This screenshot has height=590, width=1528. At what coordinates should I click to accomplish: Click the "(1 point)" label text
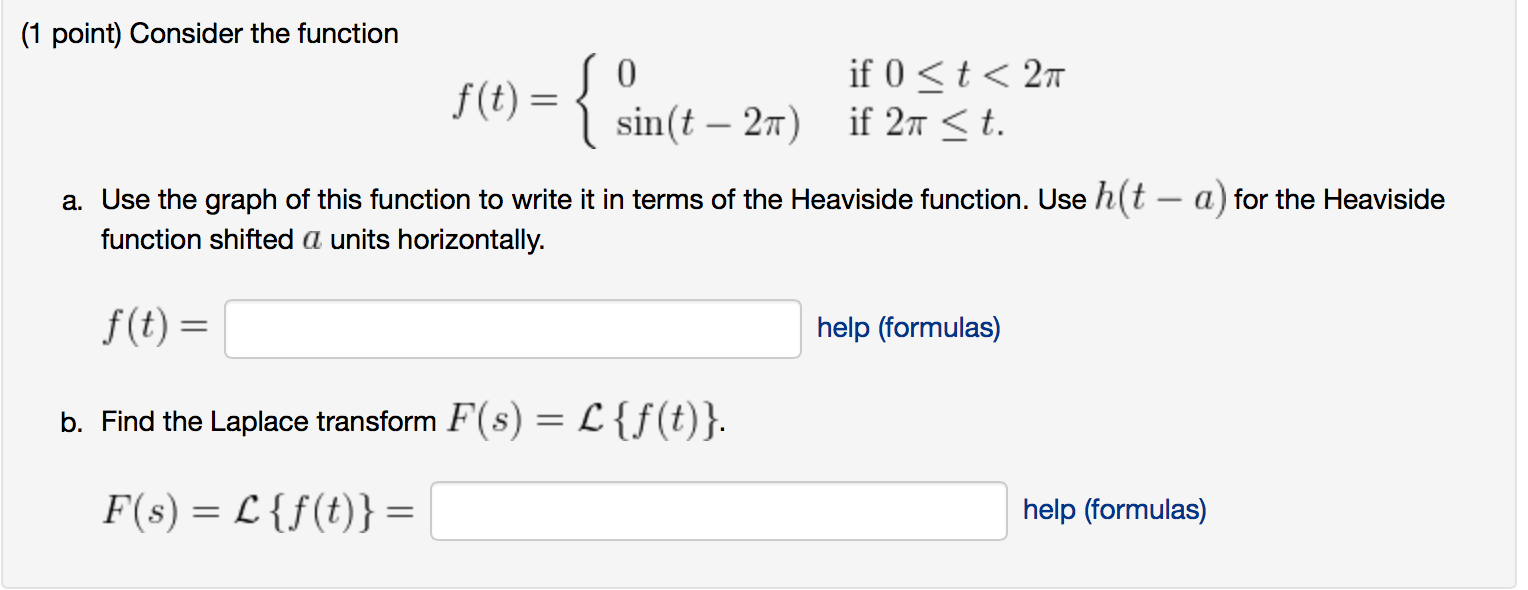72,34
